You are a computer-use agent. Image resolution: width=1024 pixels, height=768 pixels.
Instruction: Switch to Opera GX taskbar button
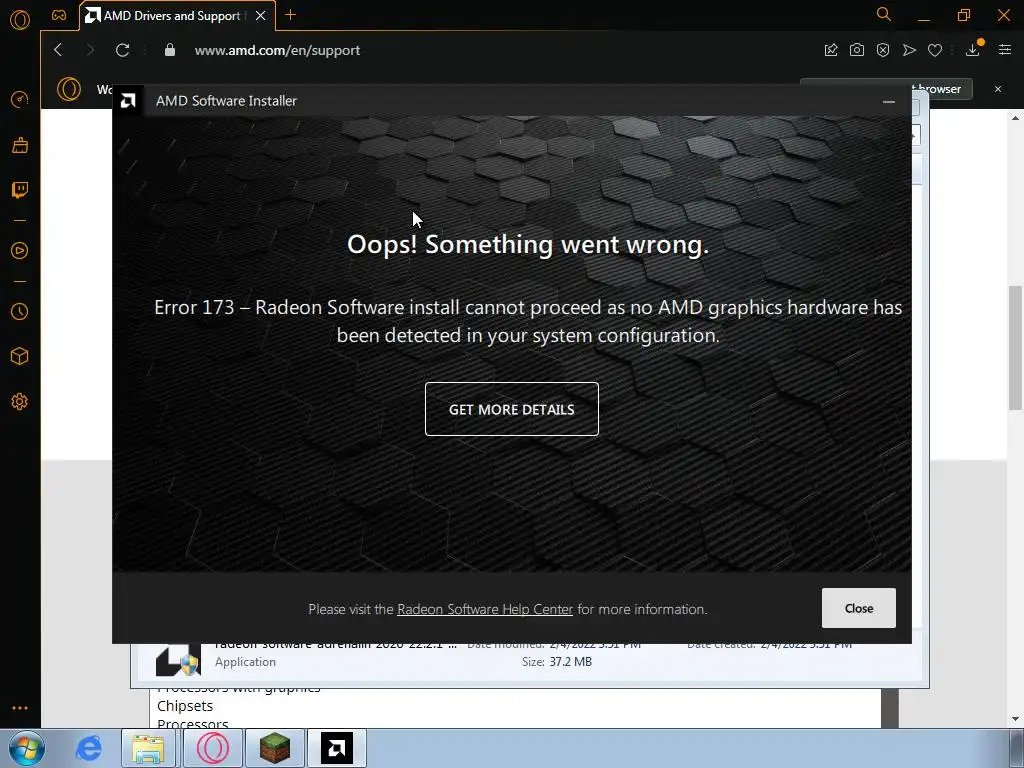[213, 748]
